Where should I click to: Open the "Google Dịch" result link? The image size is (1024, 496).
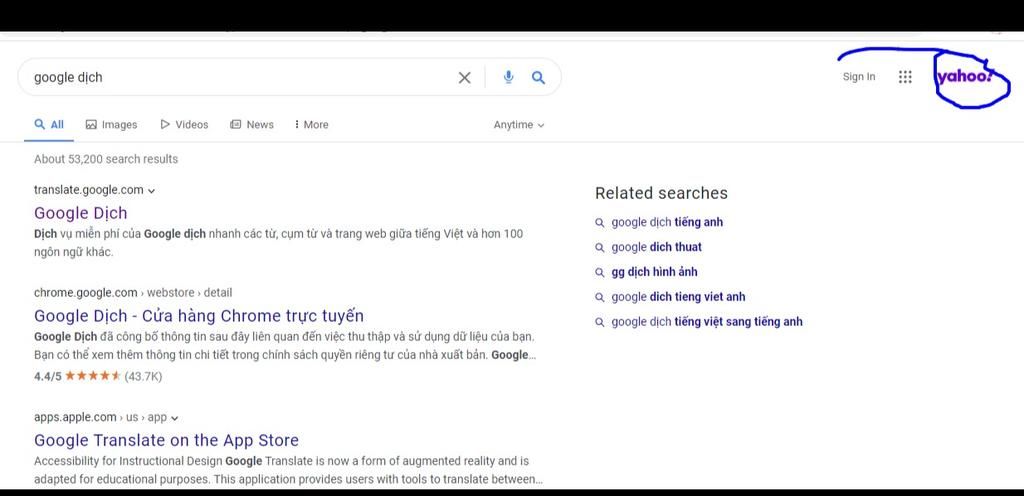point(81,213)
